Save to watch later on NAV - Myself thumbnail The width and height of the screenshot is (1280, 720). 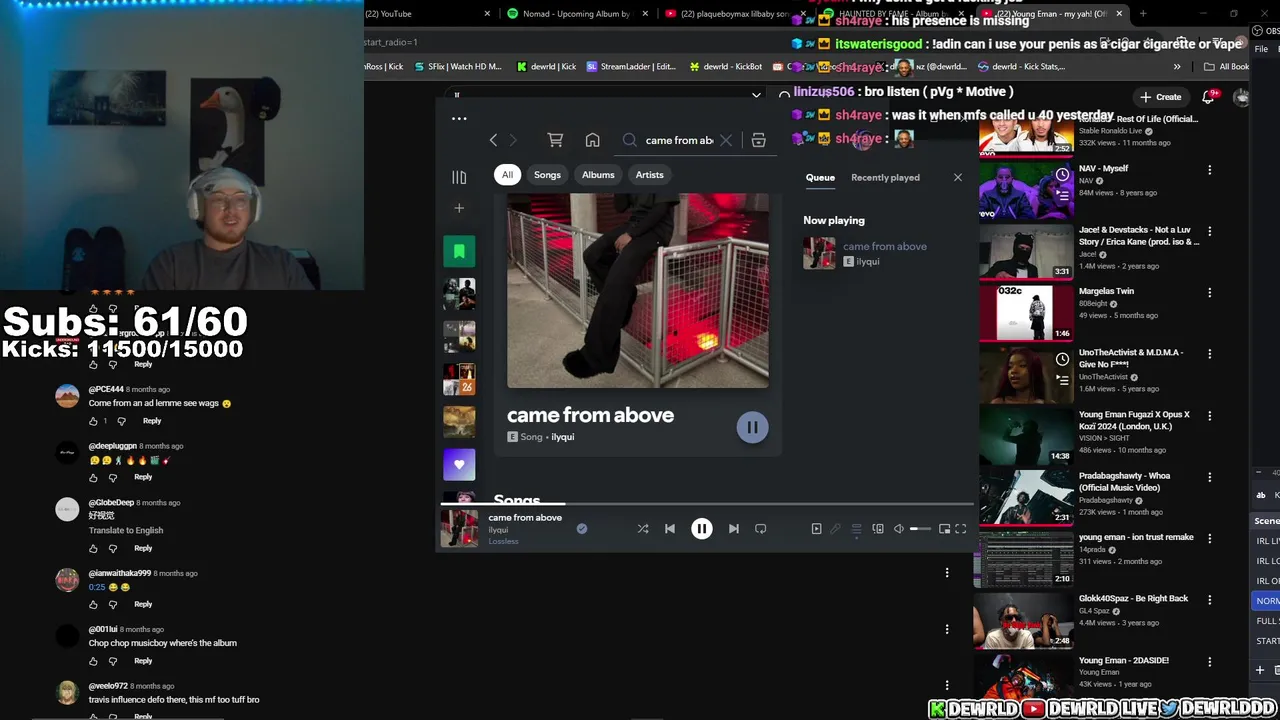pos(1062,175)
